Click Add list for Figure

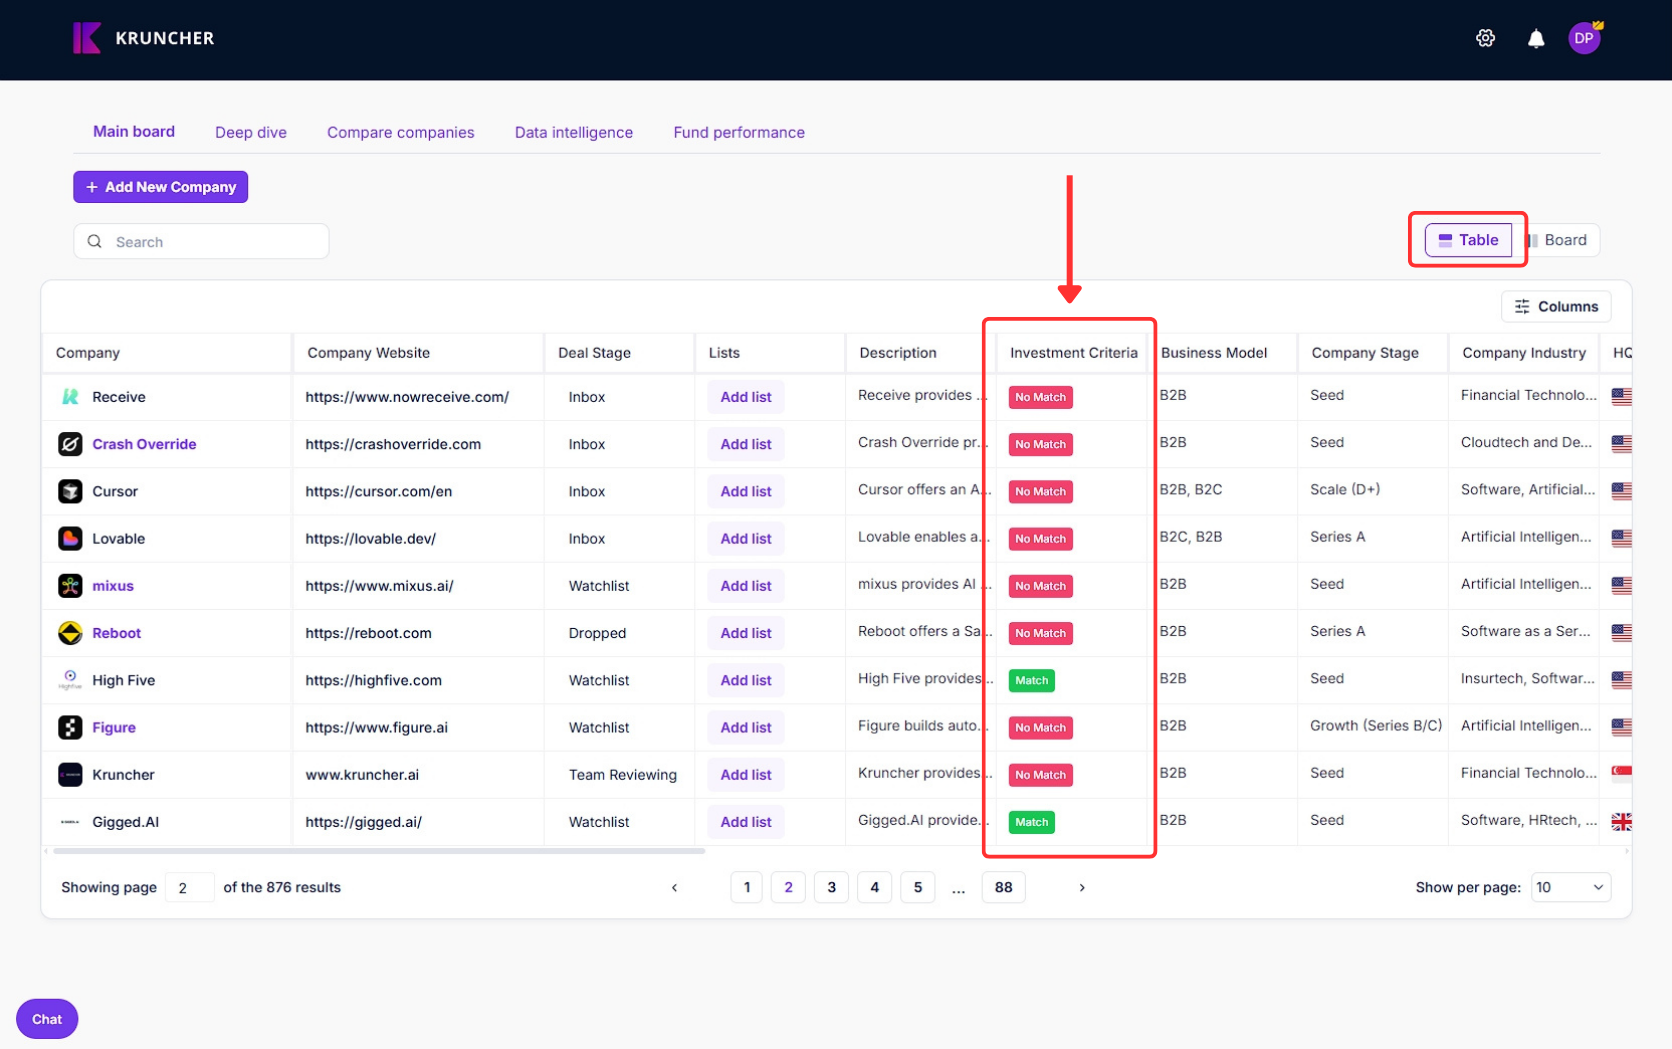click(x=746, y=727)
